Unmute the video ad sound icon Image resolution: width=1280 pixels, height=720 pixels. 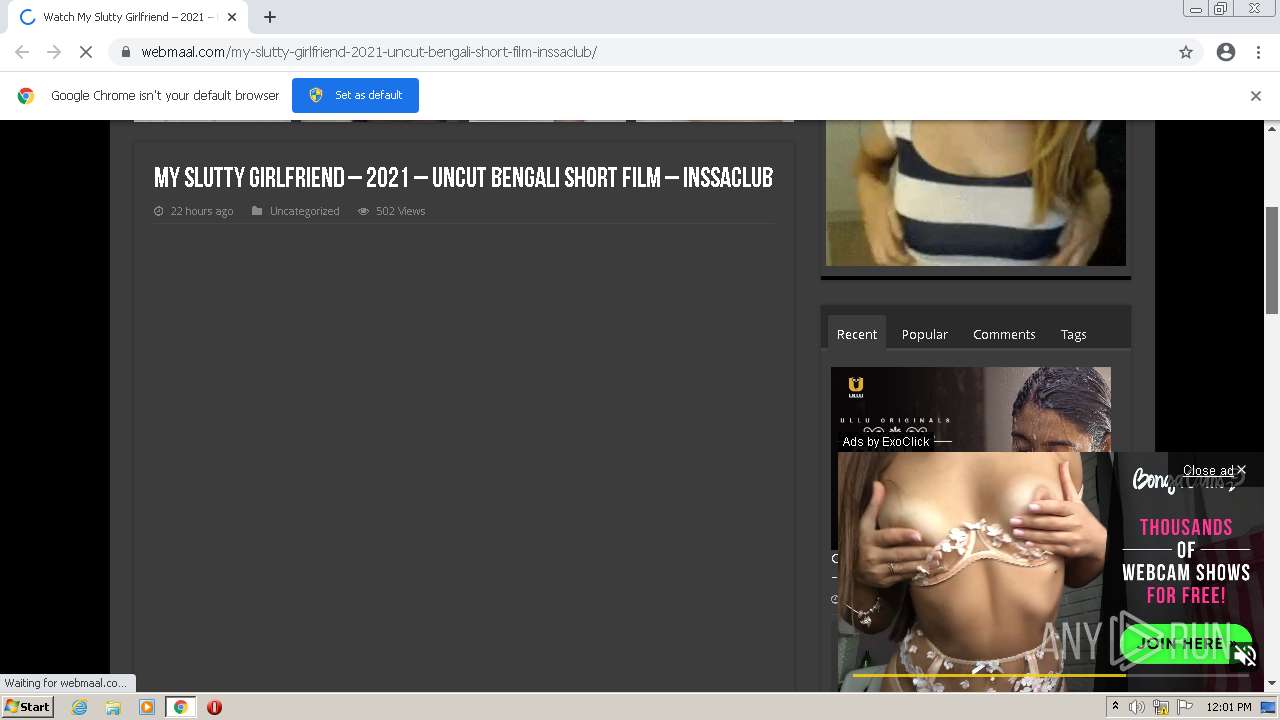click(1245, 656)
